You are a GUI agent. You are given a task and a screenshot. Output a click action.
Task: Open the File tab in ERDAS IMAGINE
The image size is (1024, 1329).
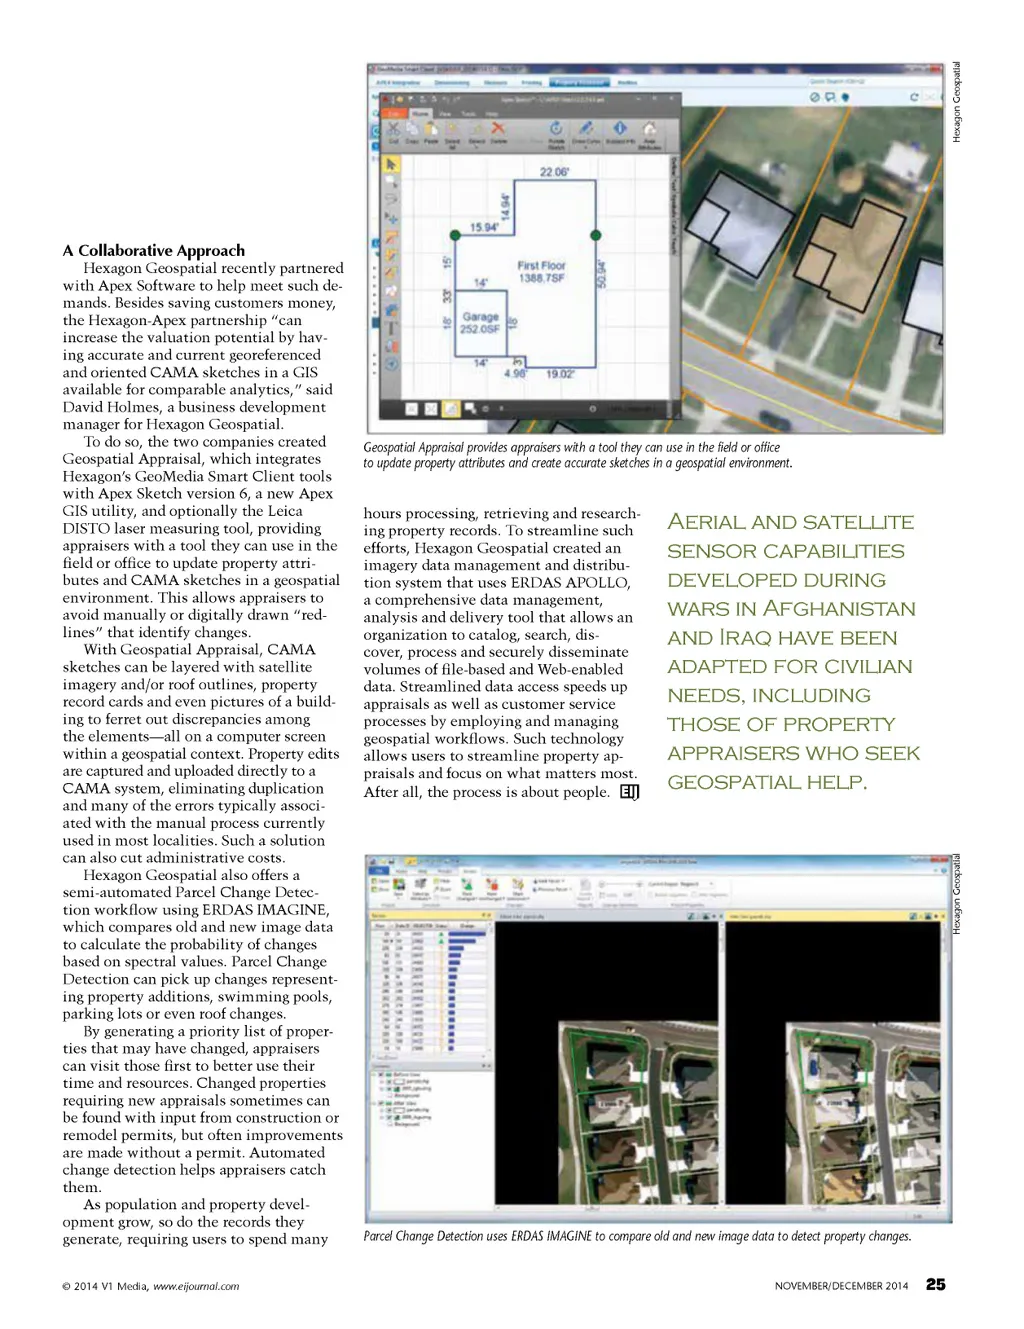point(380,871)
